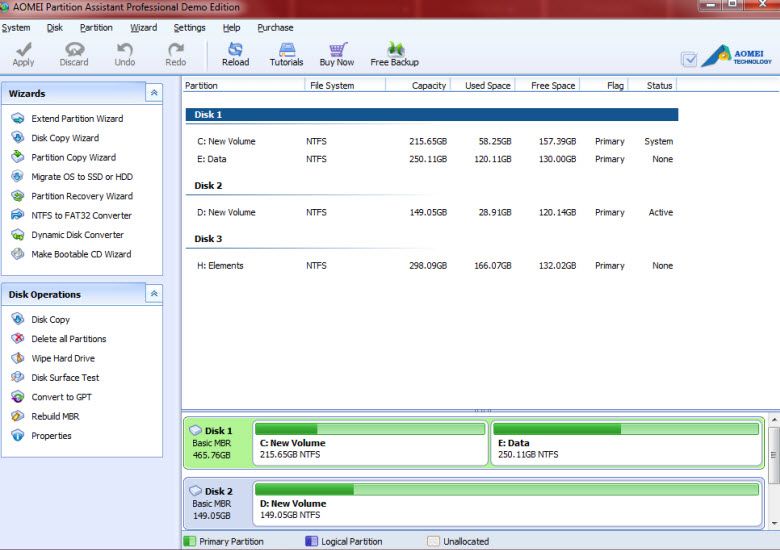Open Partition Copy Wizard icon

coord(18,157)
